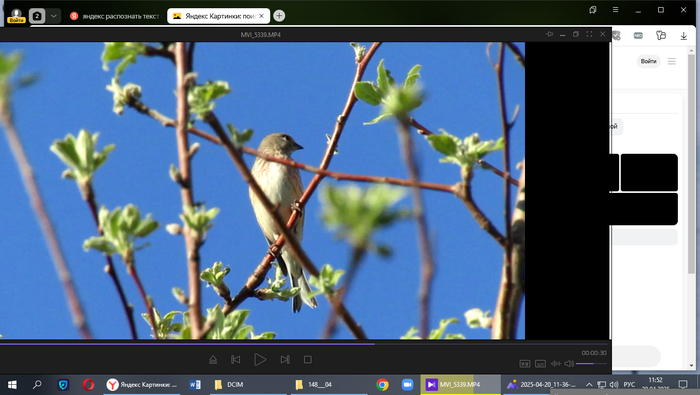Show hidden system tray icons chevron
Image resolution: width=700 pixels, height=395 pixels.
pyautogui.click(x=589, y=384)
